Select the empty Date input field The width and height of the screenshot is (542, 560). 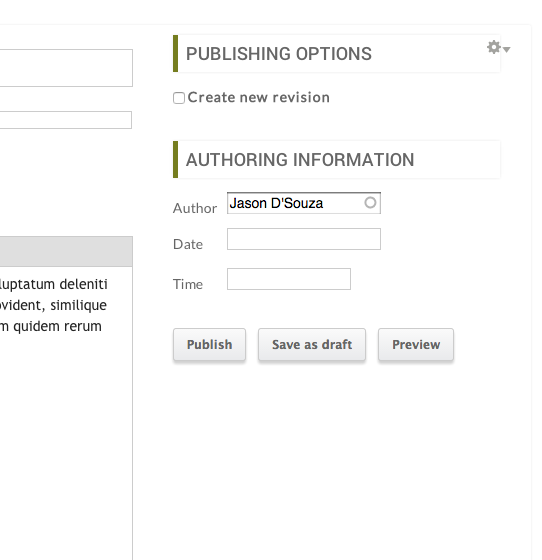304,239
